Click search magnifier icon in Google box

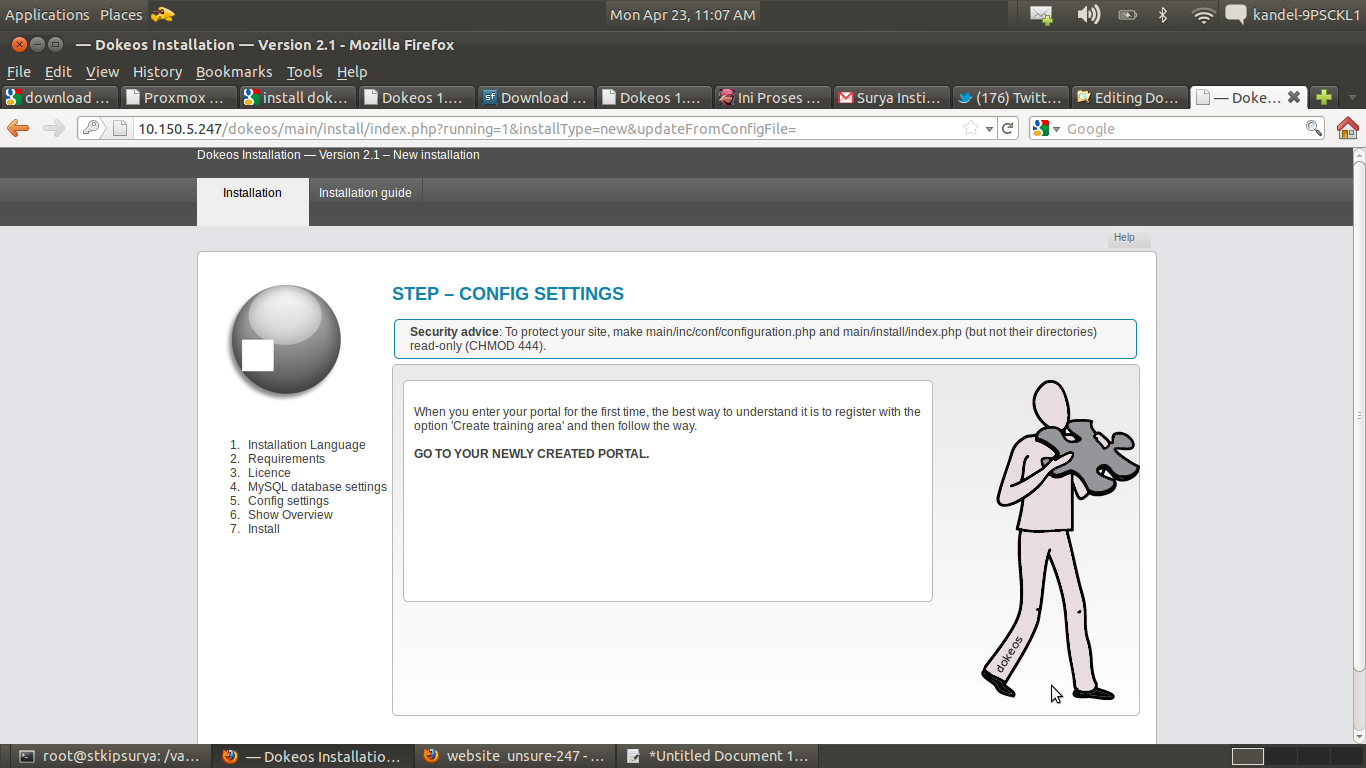click(x=1314, y=128)
